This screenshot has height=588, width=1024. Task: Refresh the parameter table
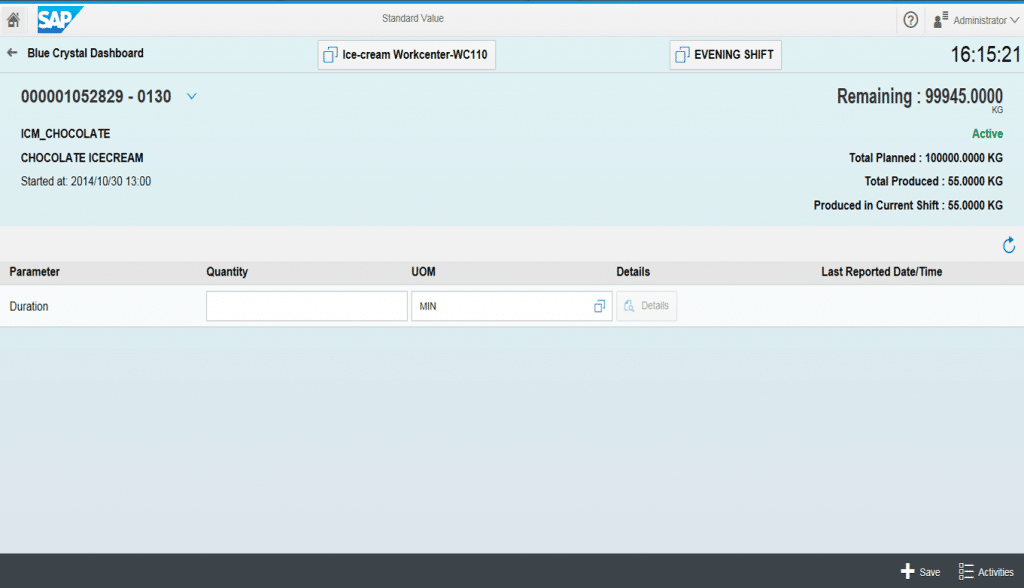tap(1008, 245)
